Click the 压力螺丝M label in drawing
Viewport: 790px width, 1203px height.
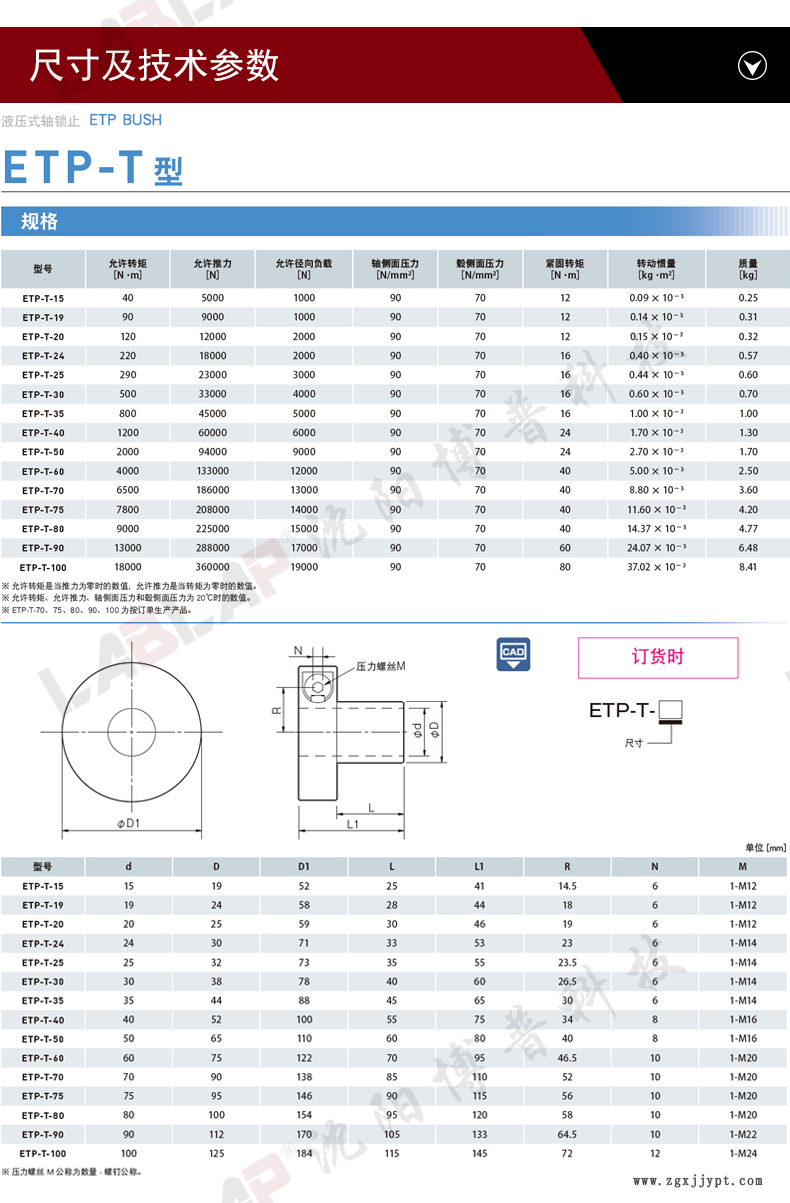click(x=380, y=666)
